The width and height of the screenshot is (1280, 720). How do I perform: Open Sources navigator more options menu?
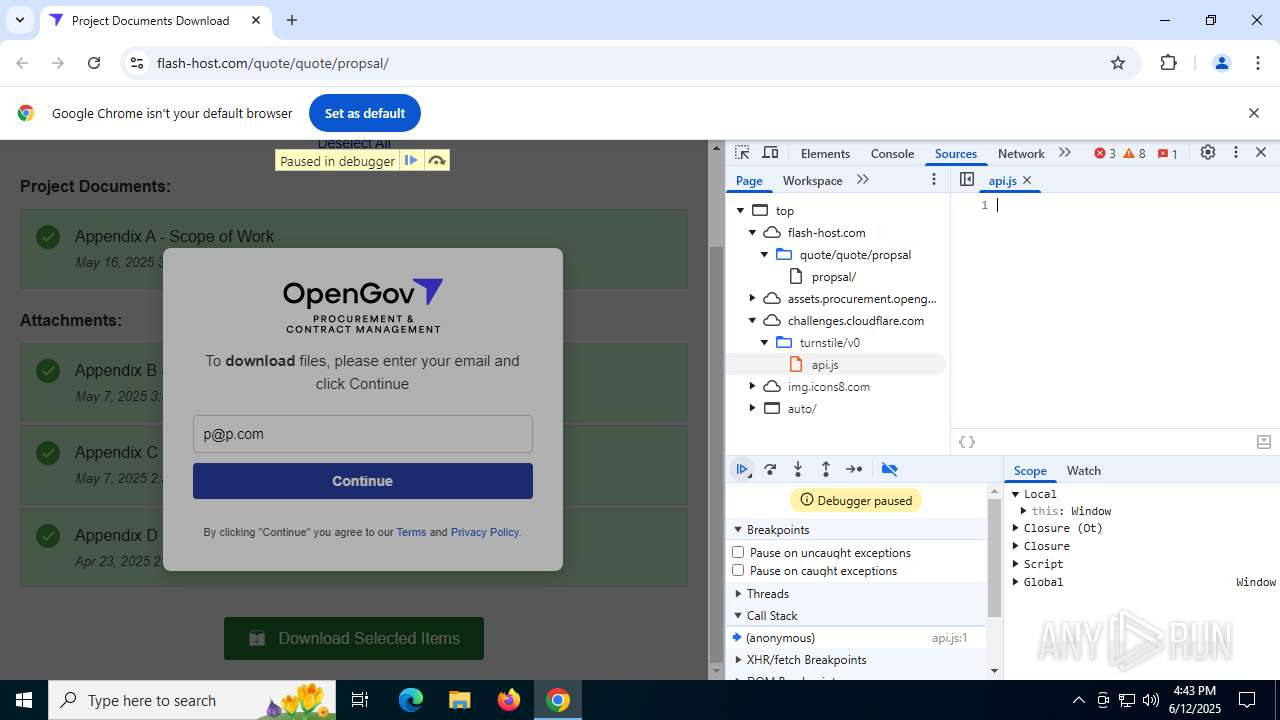coord(934,180)
